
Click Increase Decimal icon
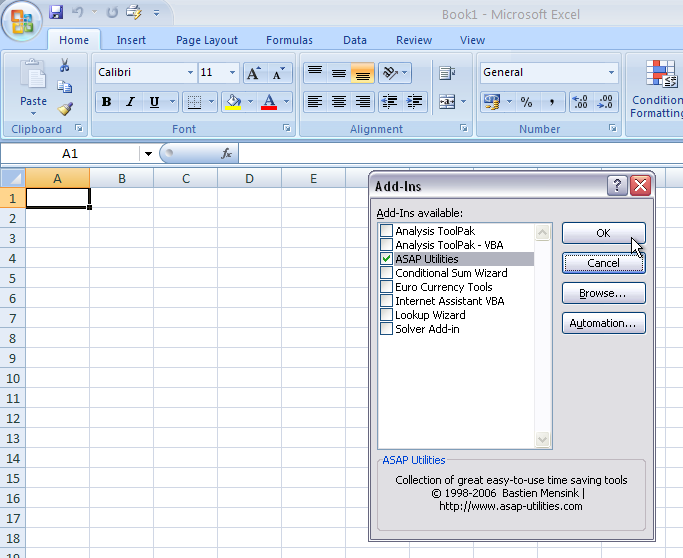pos(581,102)
